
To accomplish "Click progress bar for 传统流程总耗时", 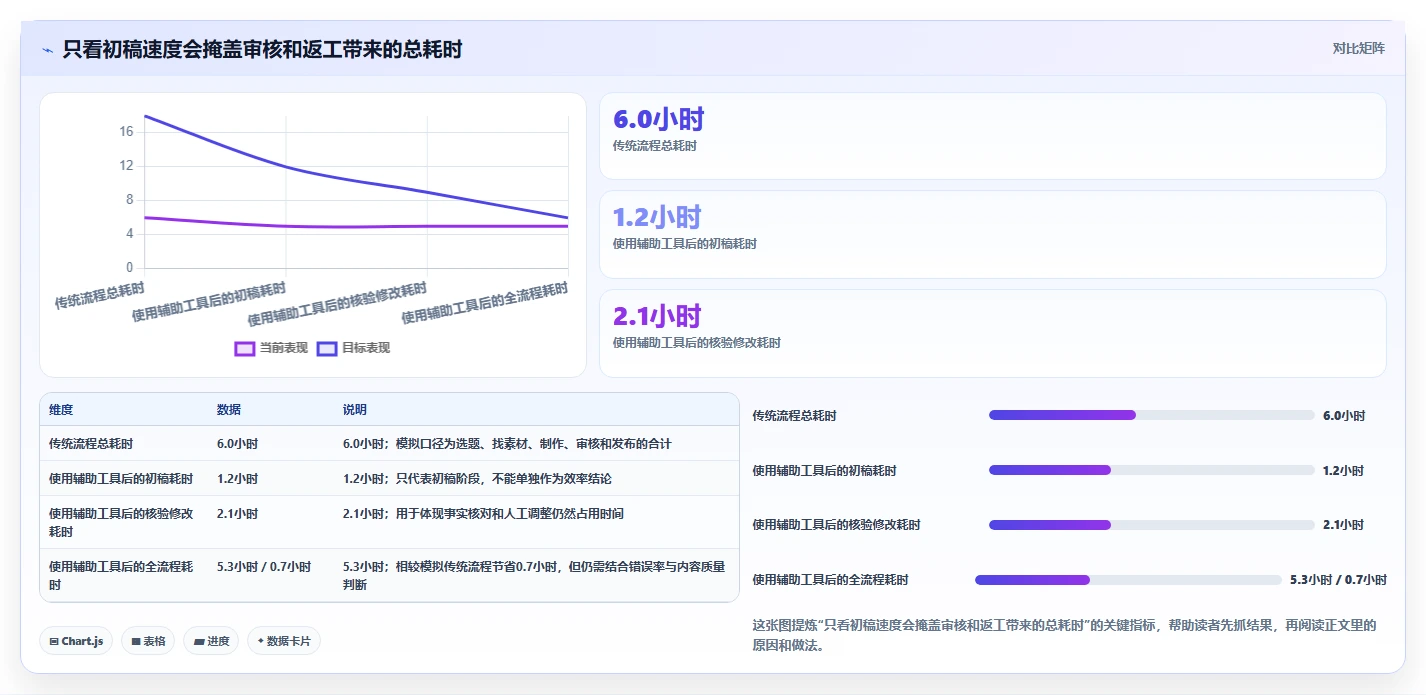I will (1151, 415).
